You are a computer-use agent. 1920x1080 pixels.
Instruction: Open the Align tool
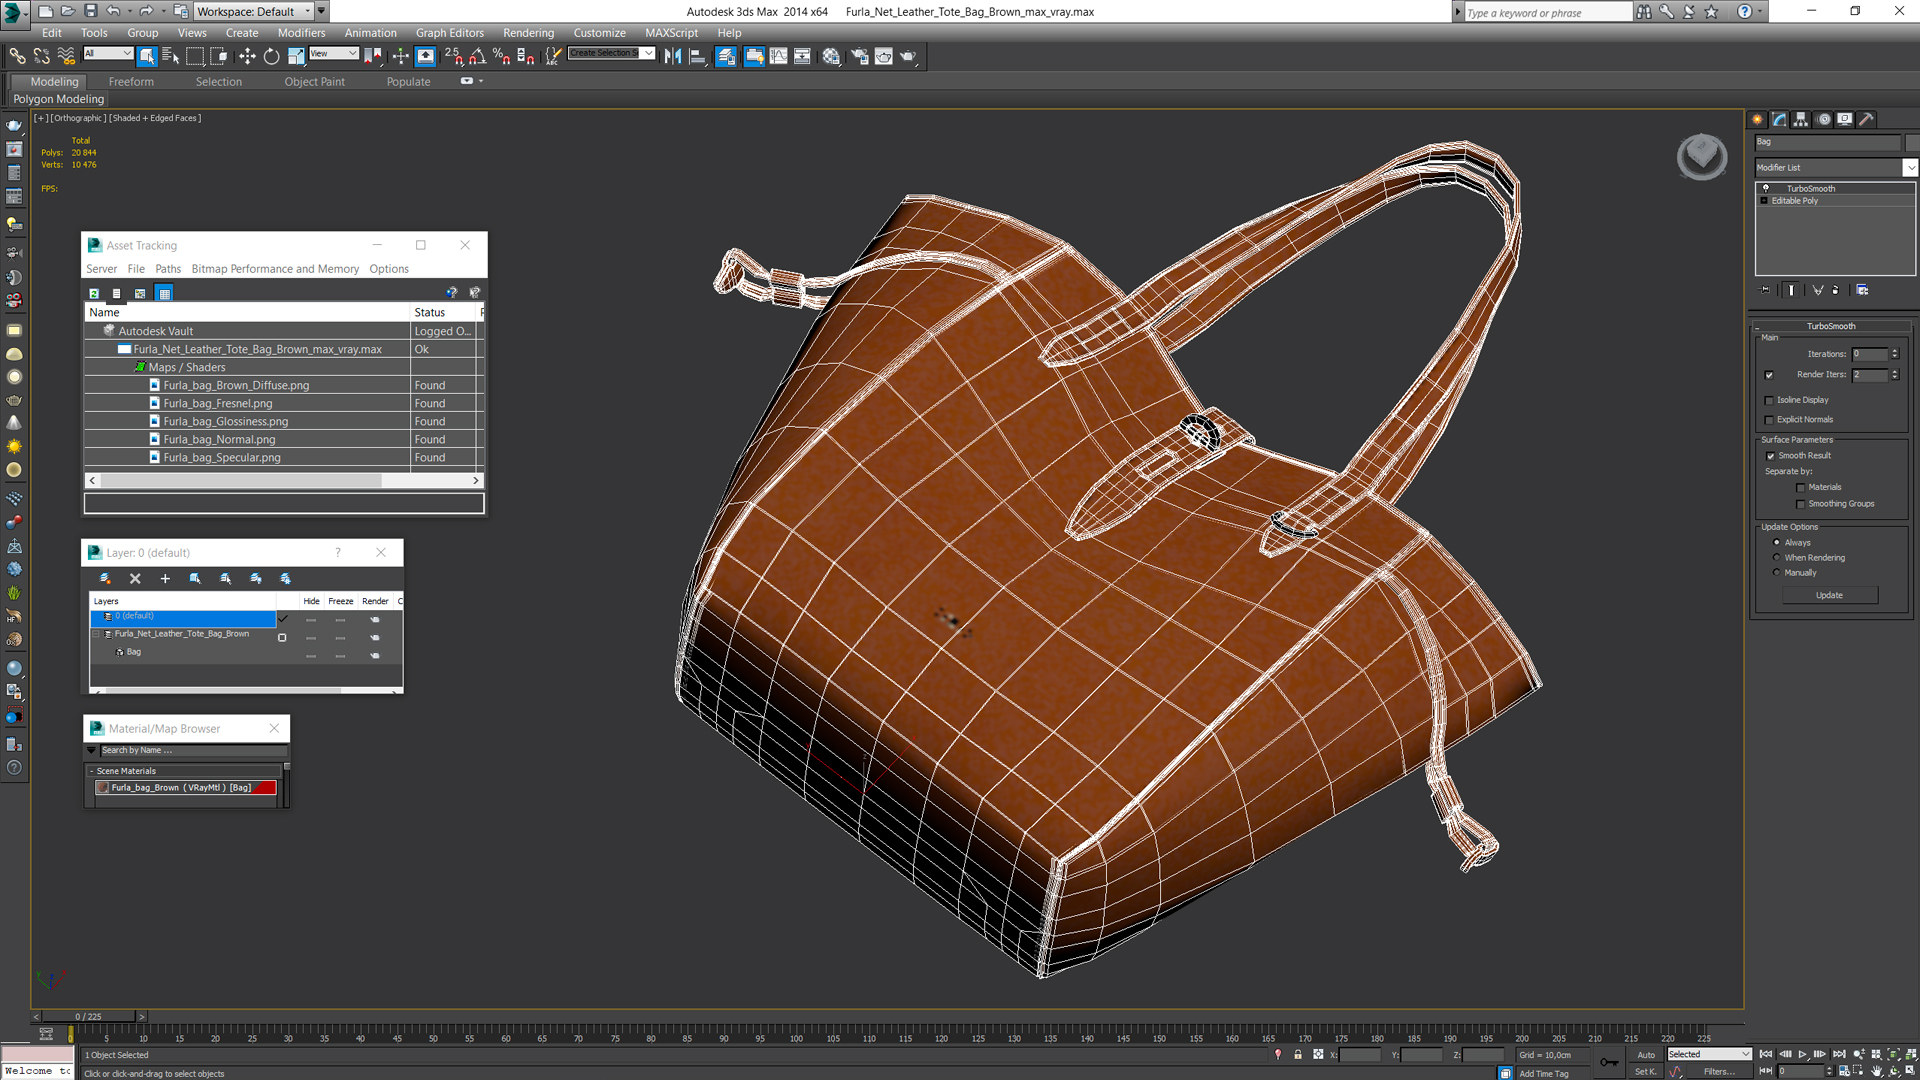point(698,56)
